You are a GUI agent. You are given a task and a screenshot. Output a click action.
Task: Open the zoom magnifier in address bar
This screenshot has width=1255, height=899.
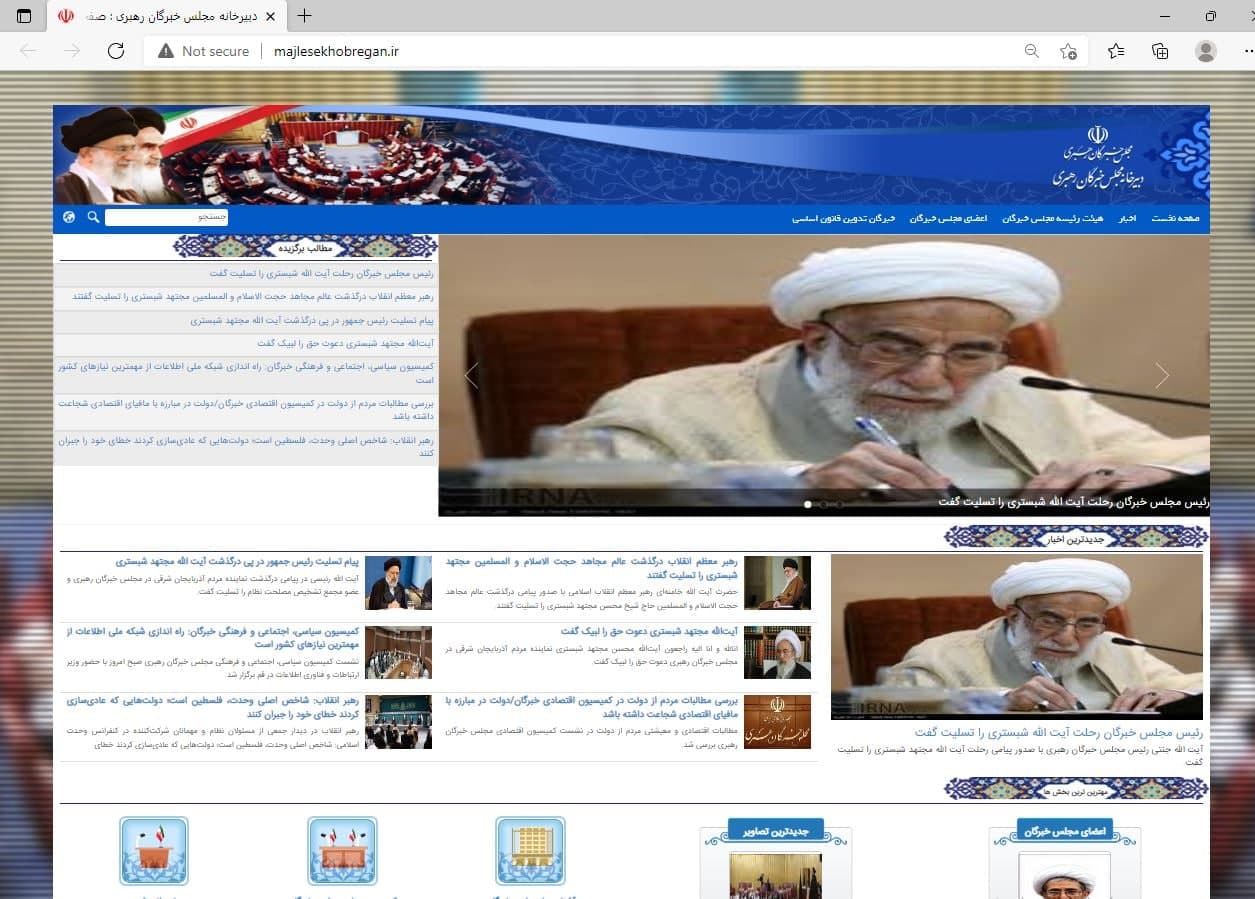(x=1031, y=51)
